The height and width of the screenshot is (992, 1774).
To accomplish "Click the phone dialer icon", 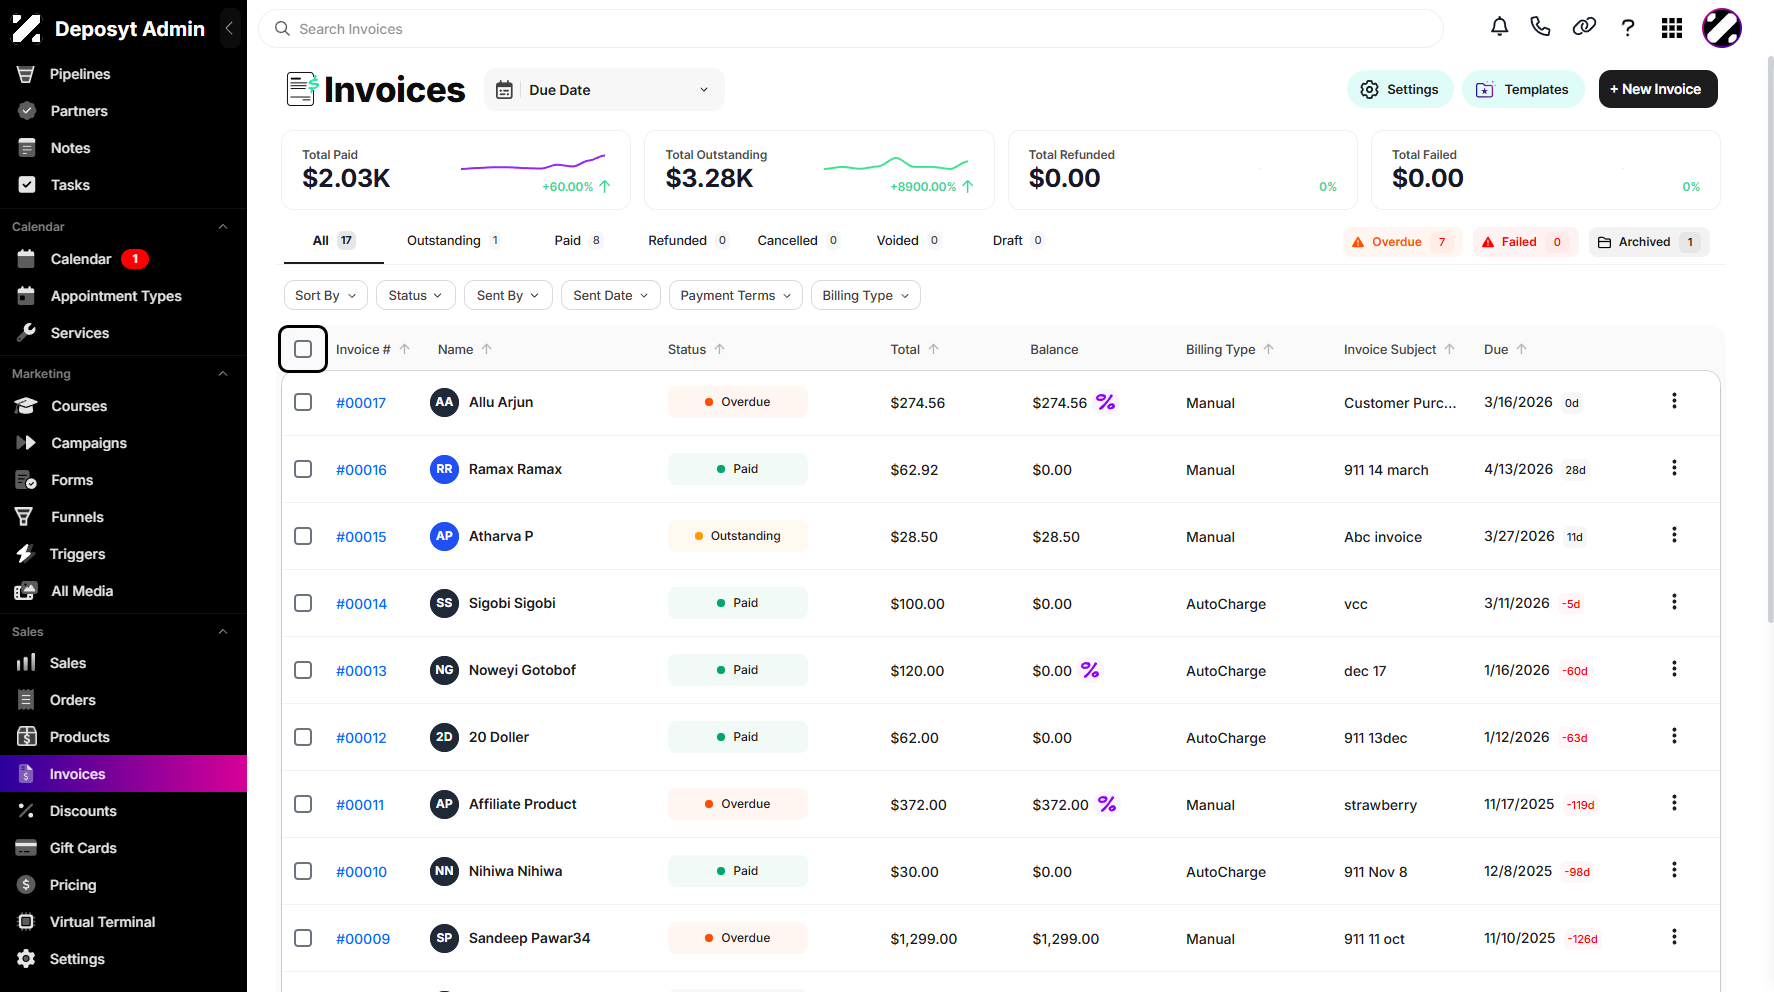I will (x=1540, y=27).
